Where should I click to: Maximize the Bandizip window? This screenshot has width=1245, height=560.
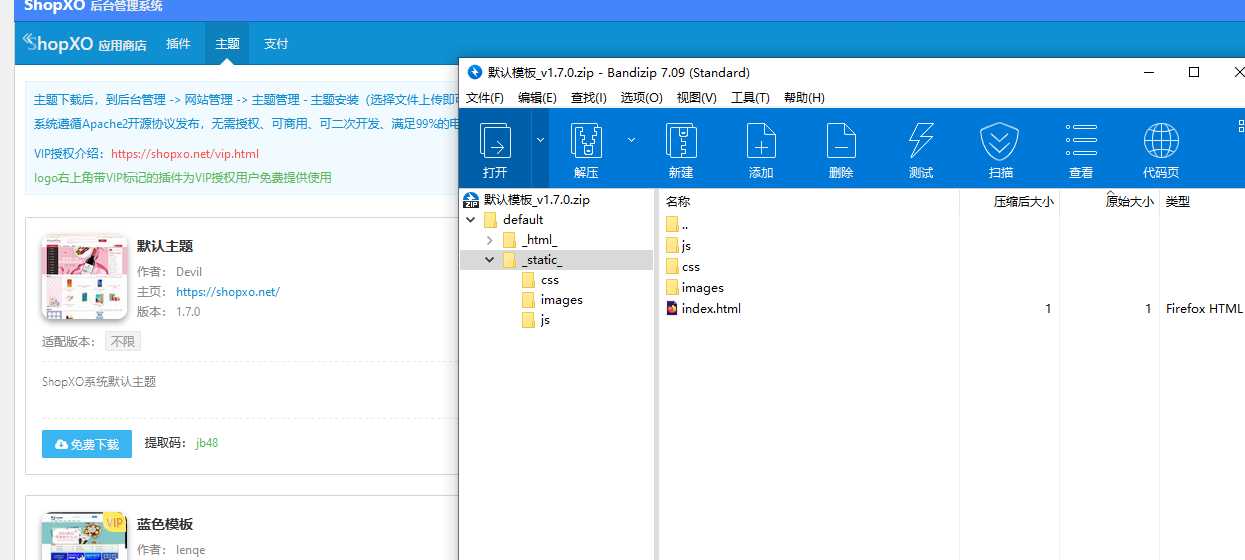pyautogui.click(x=1193, y=72)
